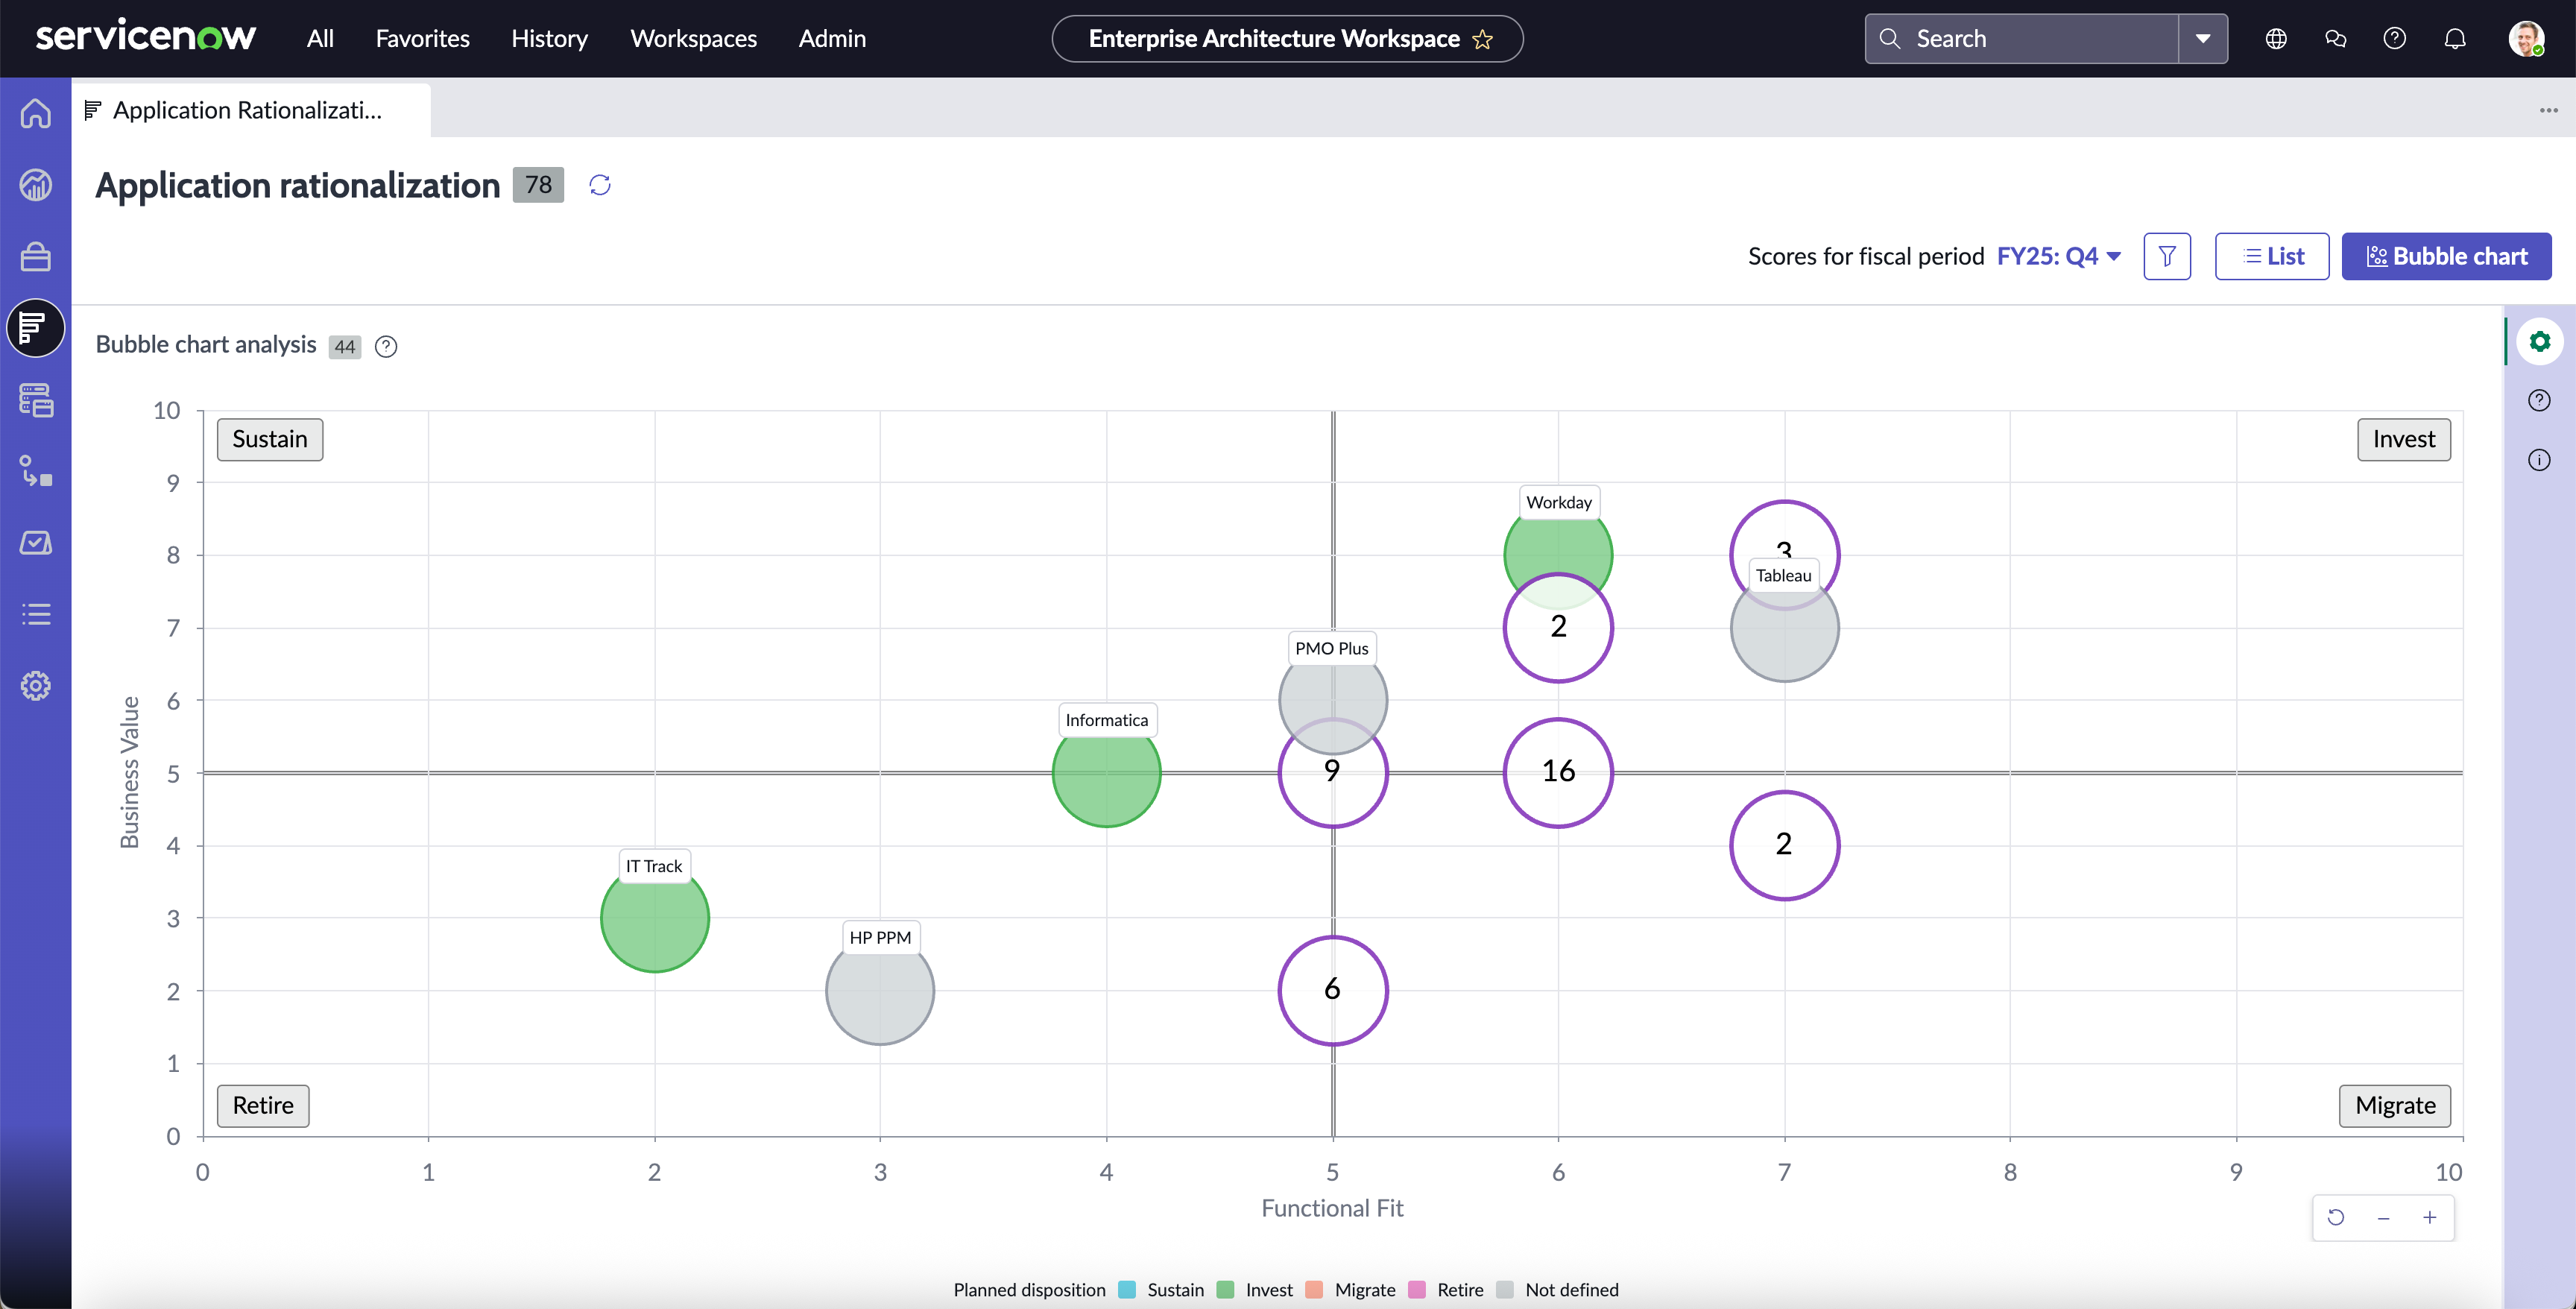Screen dimensions: 2576x1309
Task: Click the ServiceNow logo
Action: tap(146, 37)
